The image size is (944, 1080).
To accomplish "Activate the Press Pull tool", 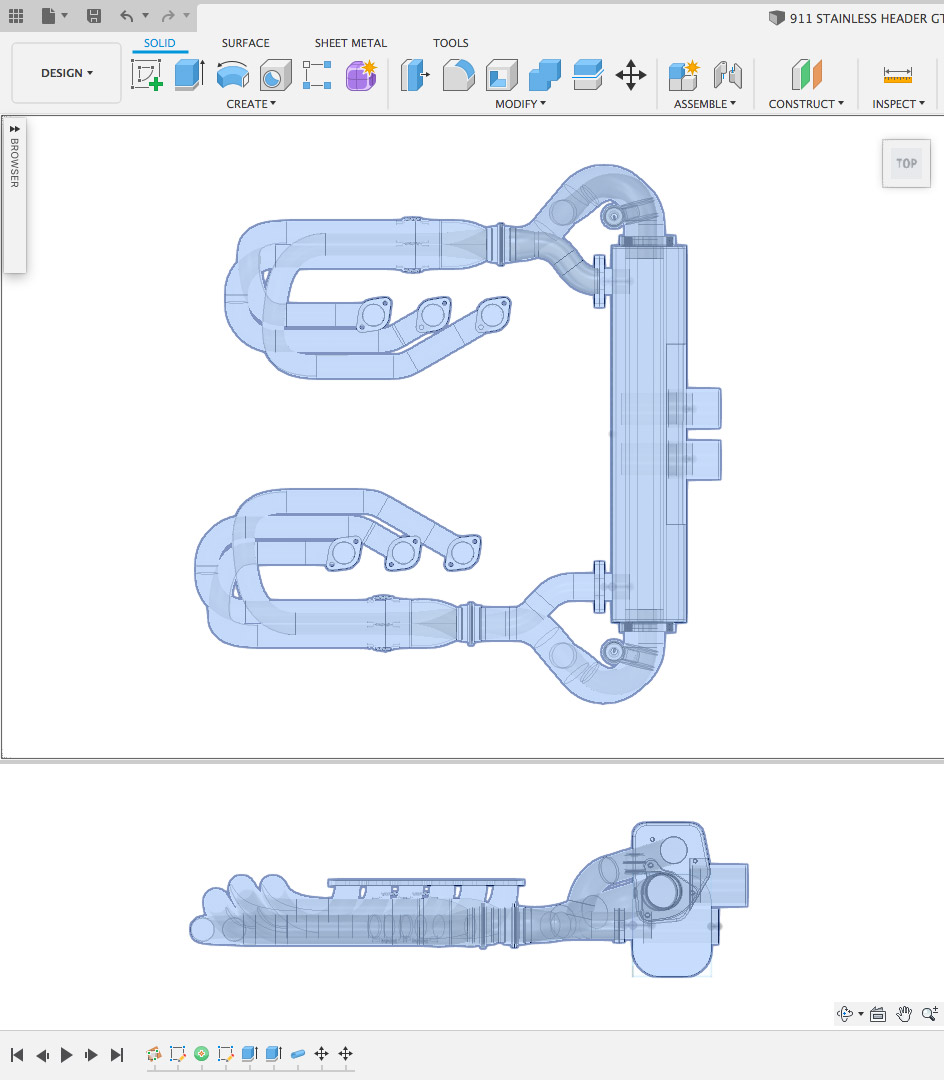I will pos(415,74).
